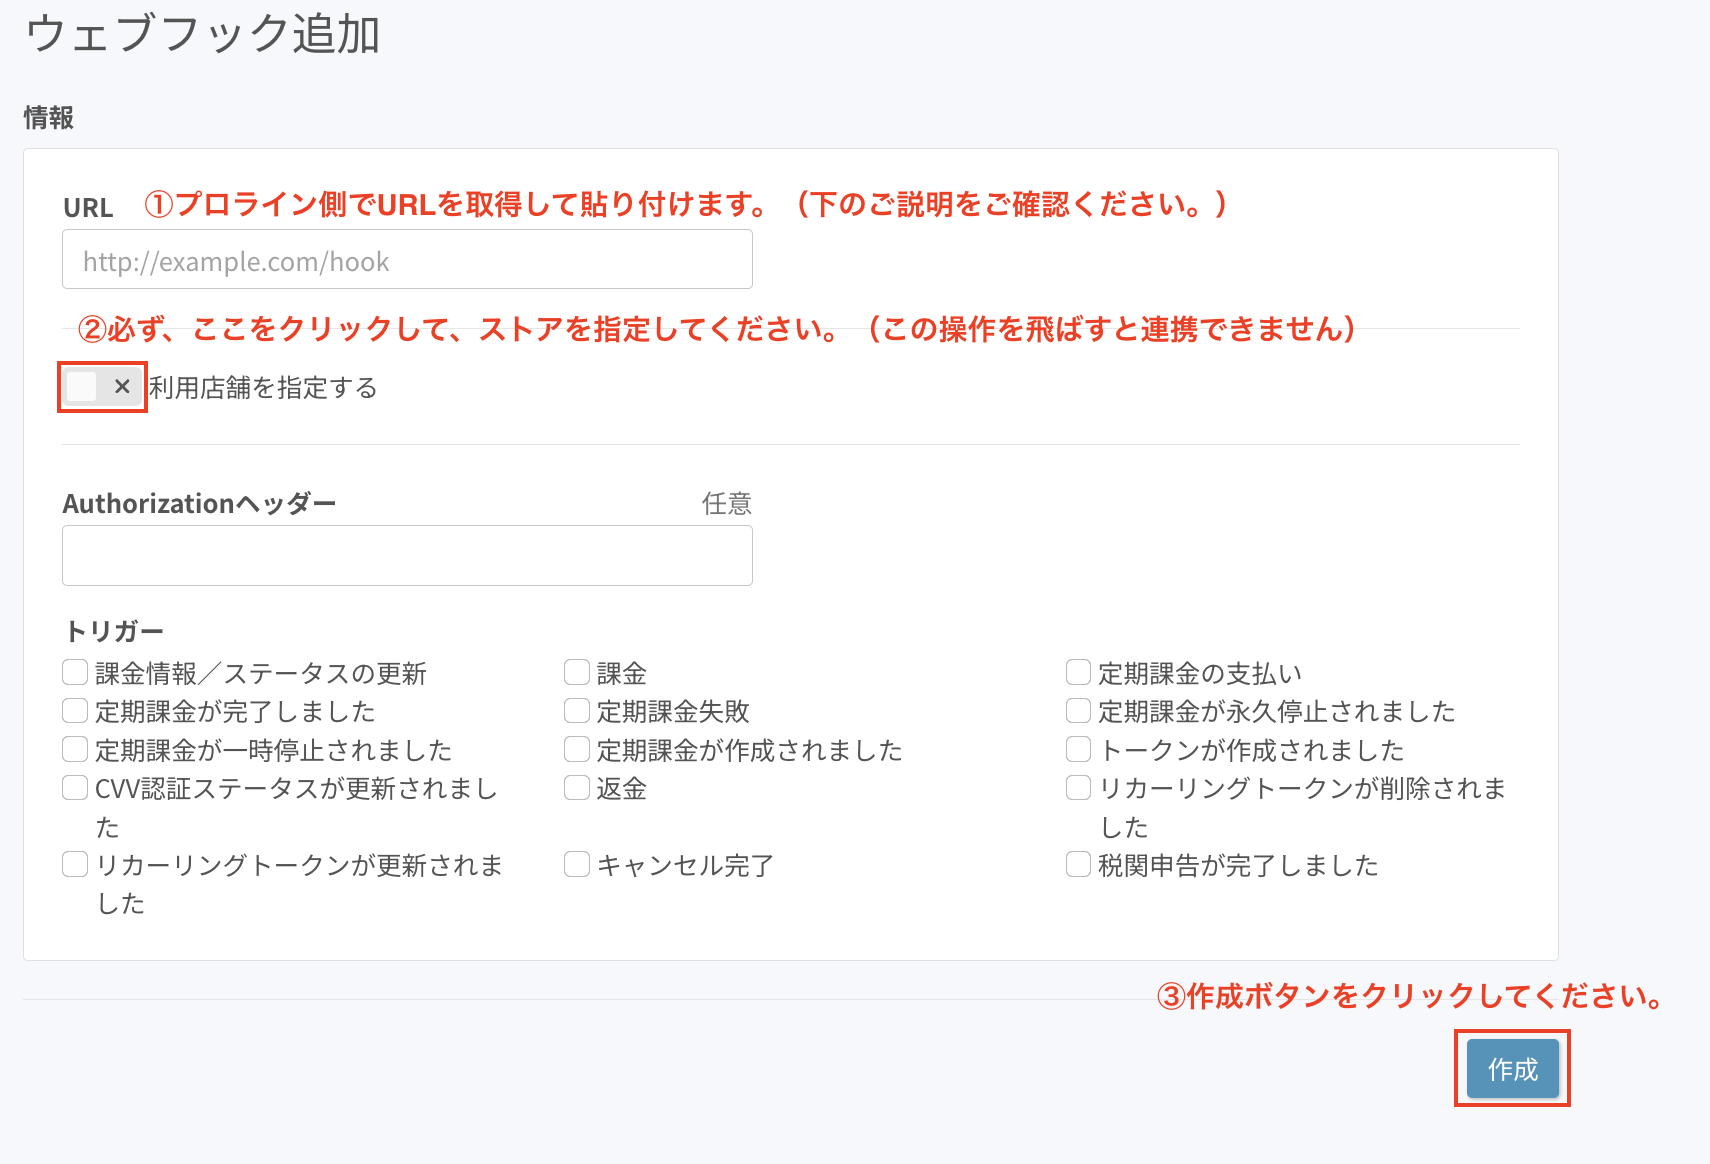Click the Authorizationヘッダー input field
This screenshot has width=1710, height=1164.
(x=407, y=556)
